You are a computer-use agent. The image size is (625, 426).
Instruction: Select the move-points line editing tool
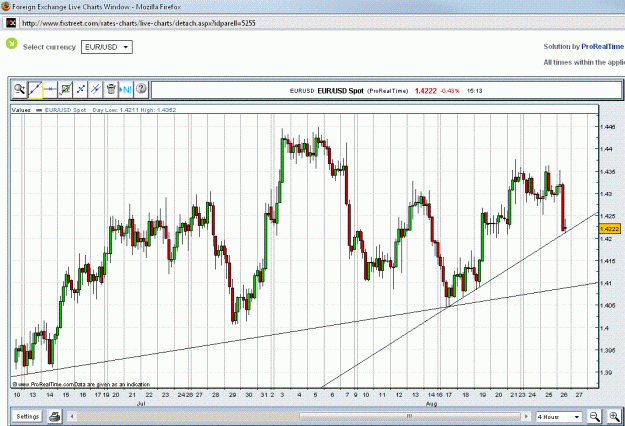pos(81,89)
